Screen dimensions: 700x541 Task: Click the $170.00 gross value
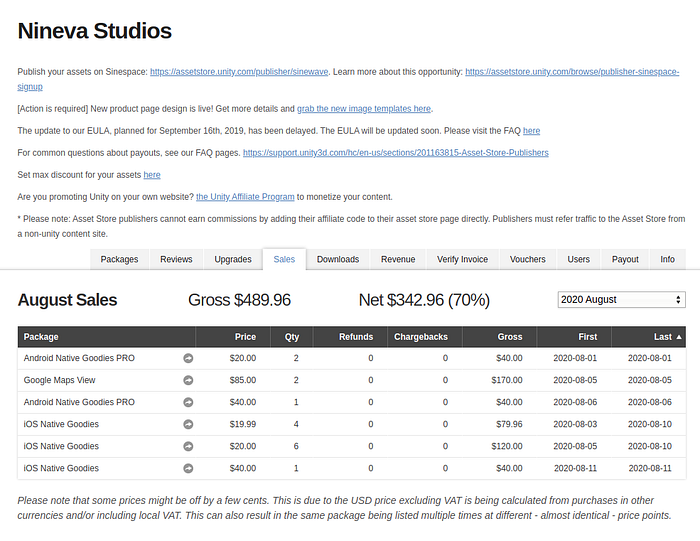tap(507, 380)
